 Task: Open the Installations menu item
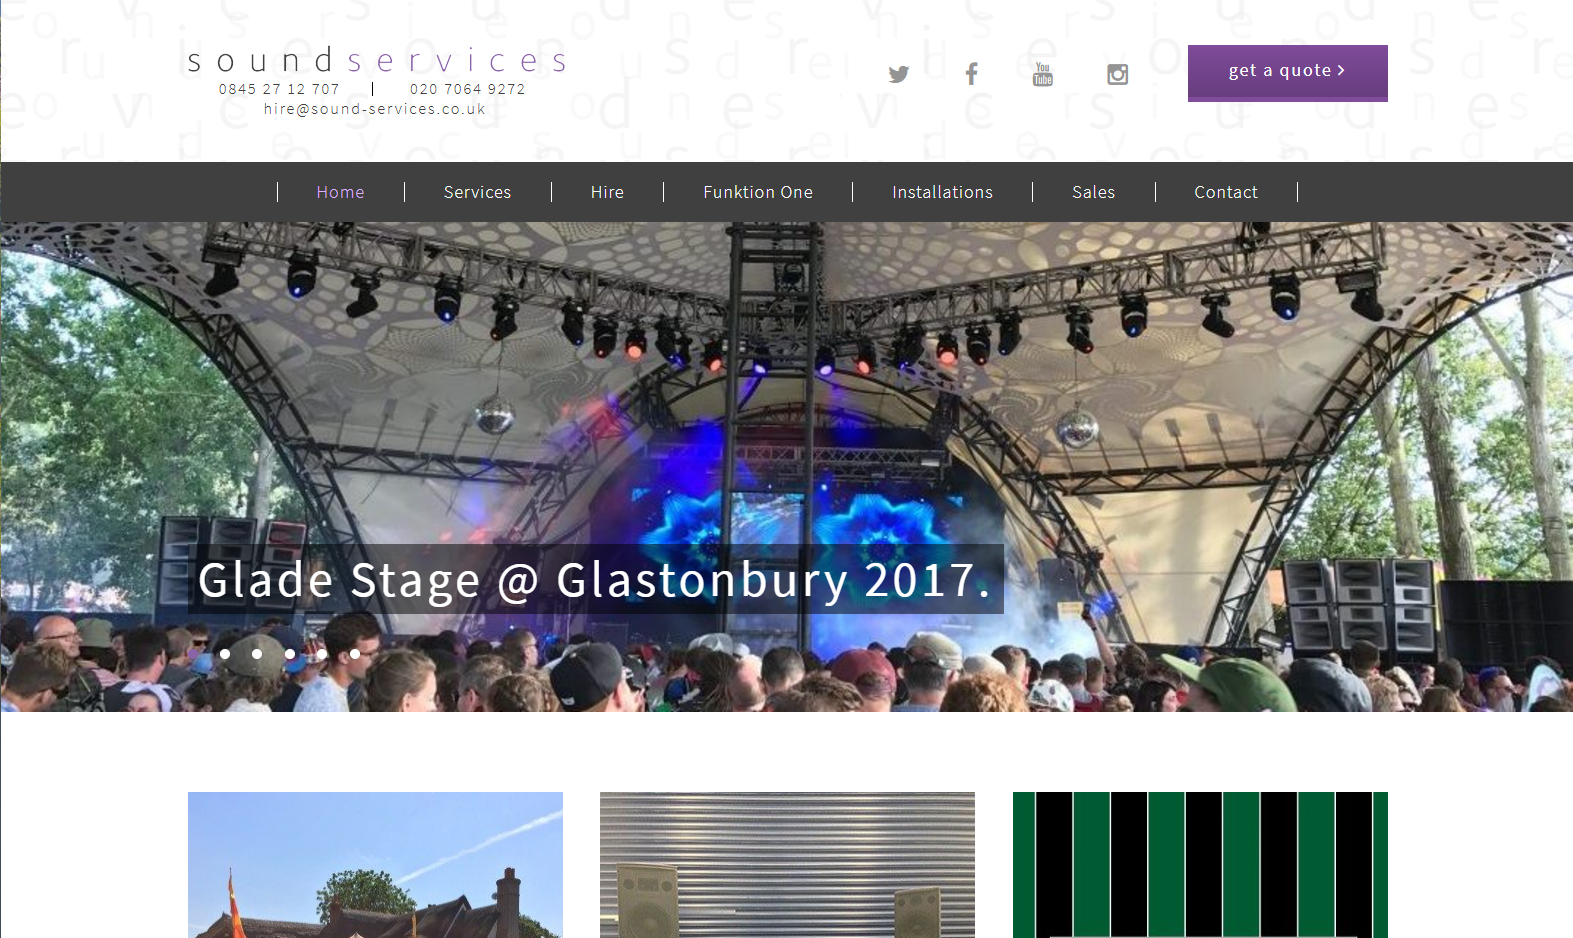point(942,192)
